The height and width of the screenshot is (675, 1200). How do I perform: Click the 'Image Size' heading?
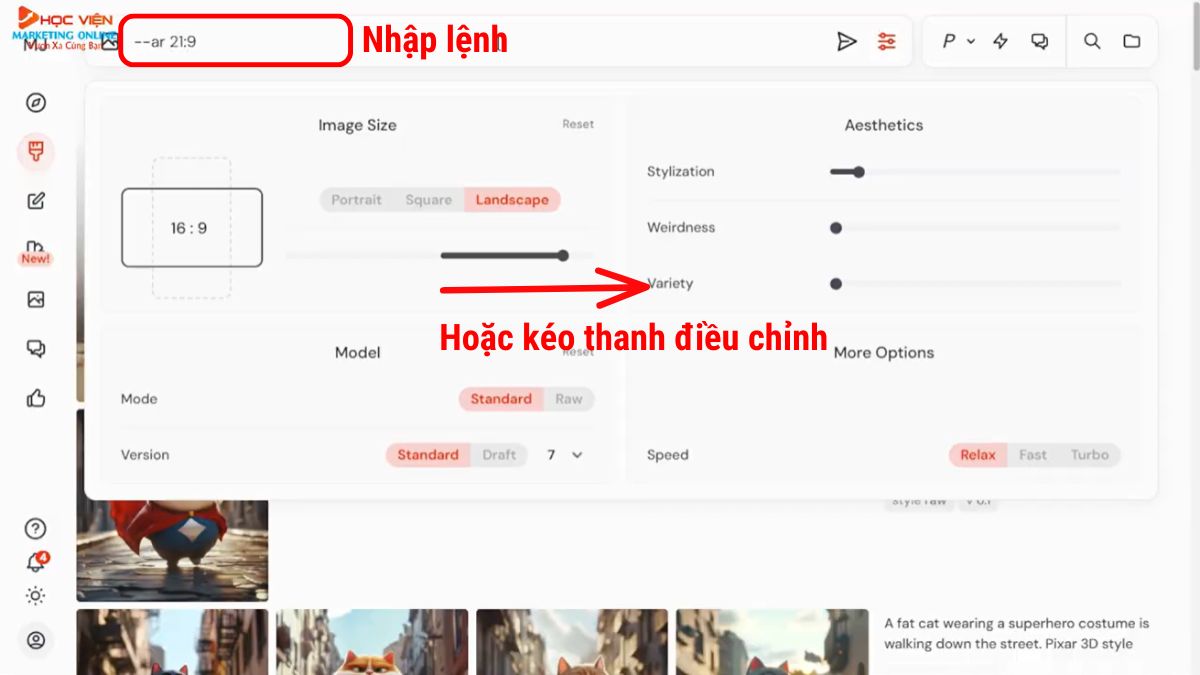[357, 125]
